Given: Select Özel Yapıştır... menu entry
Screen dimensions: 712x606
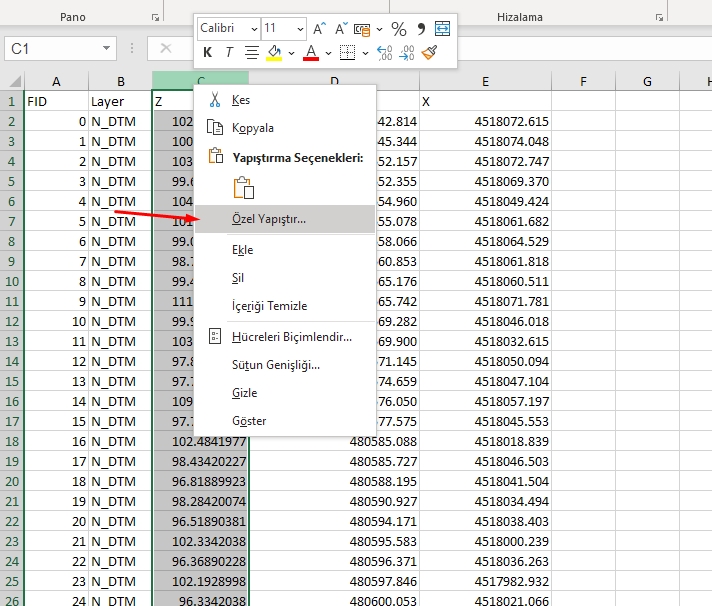Looking at the screenshot, I should click(285, 219).
